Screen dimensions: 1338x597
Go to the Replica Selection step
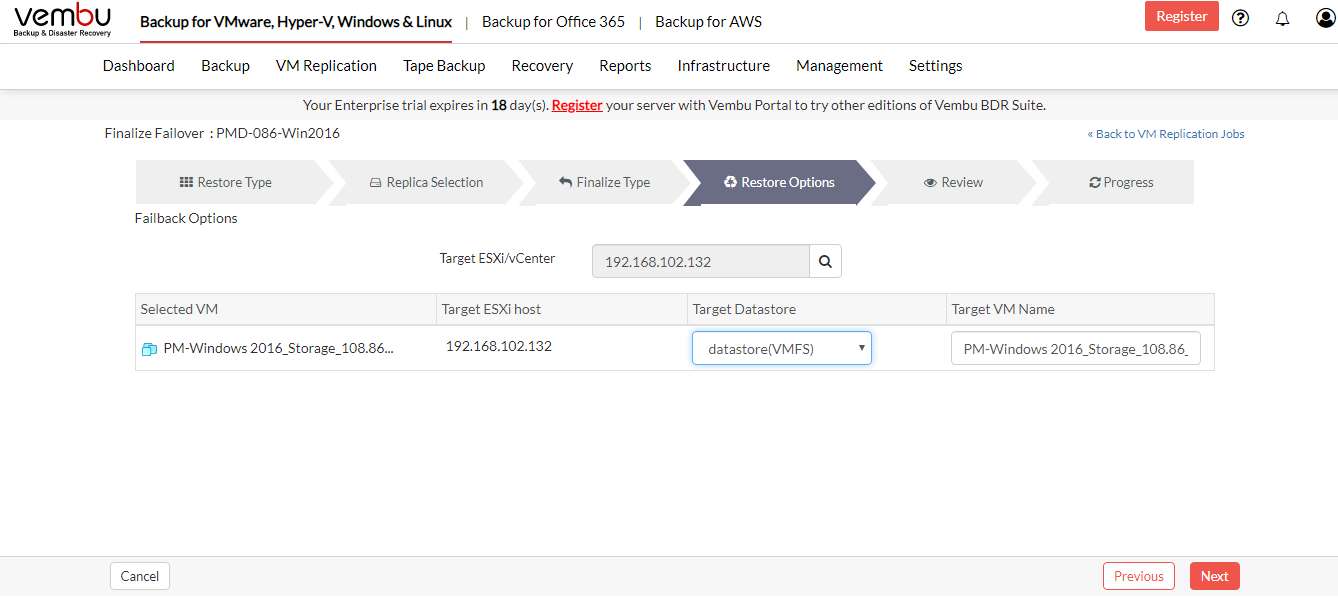point(426,182)
